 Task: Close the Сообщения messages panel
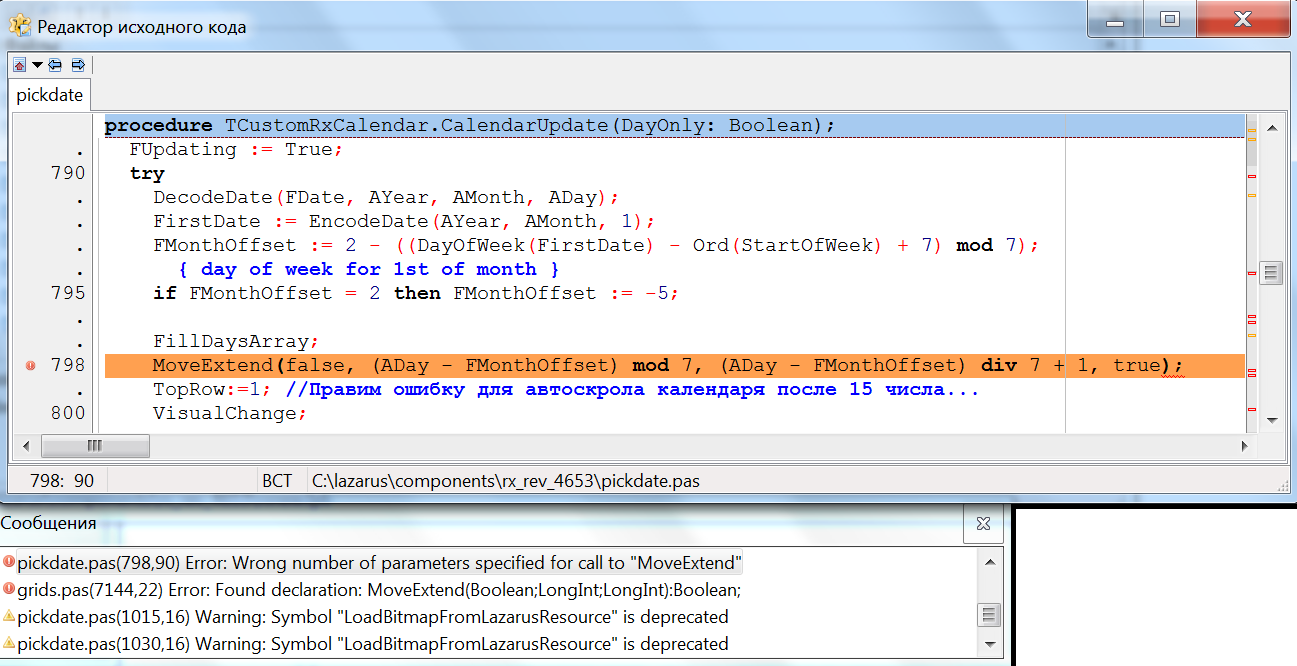point(983,523)
